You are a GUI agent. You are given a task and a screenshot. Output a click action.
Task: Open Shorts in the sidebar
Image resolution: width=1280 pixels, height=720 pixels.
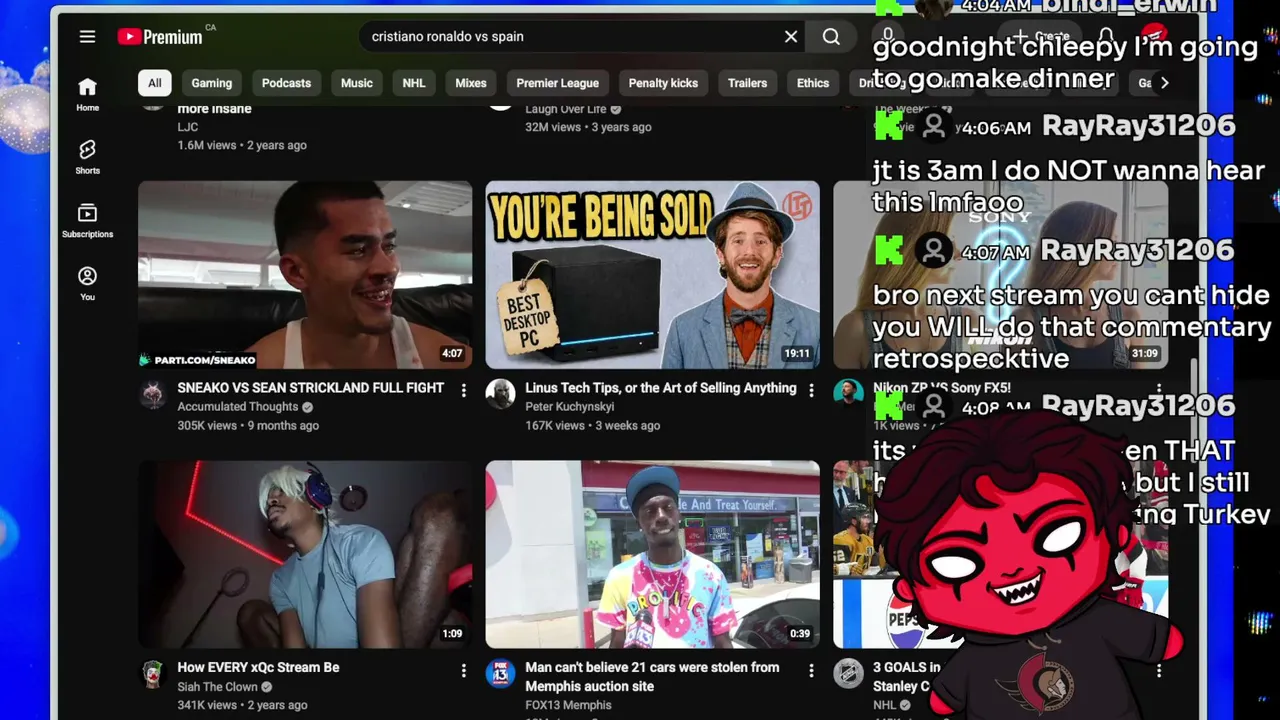click(87, 157)
